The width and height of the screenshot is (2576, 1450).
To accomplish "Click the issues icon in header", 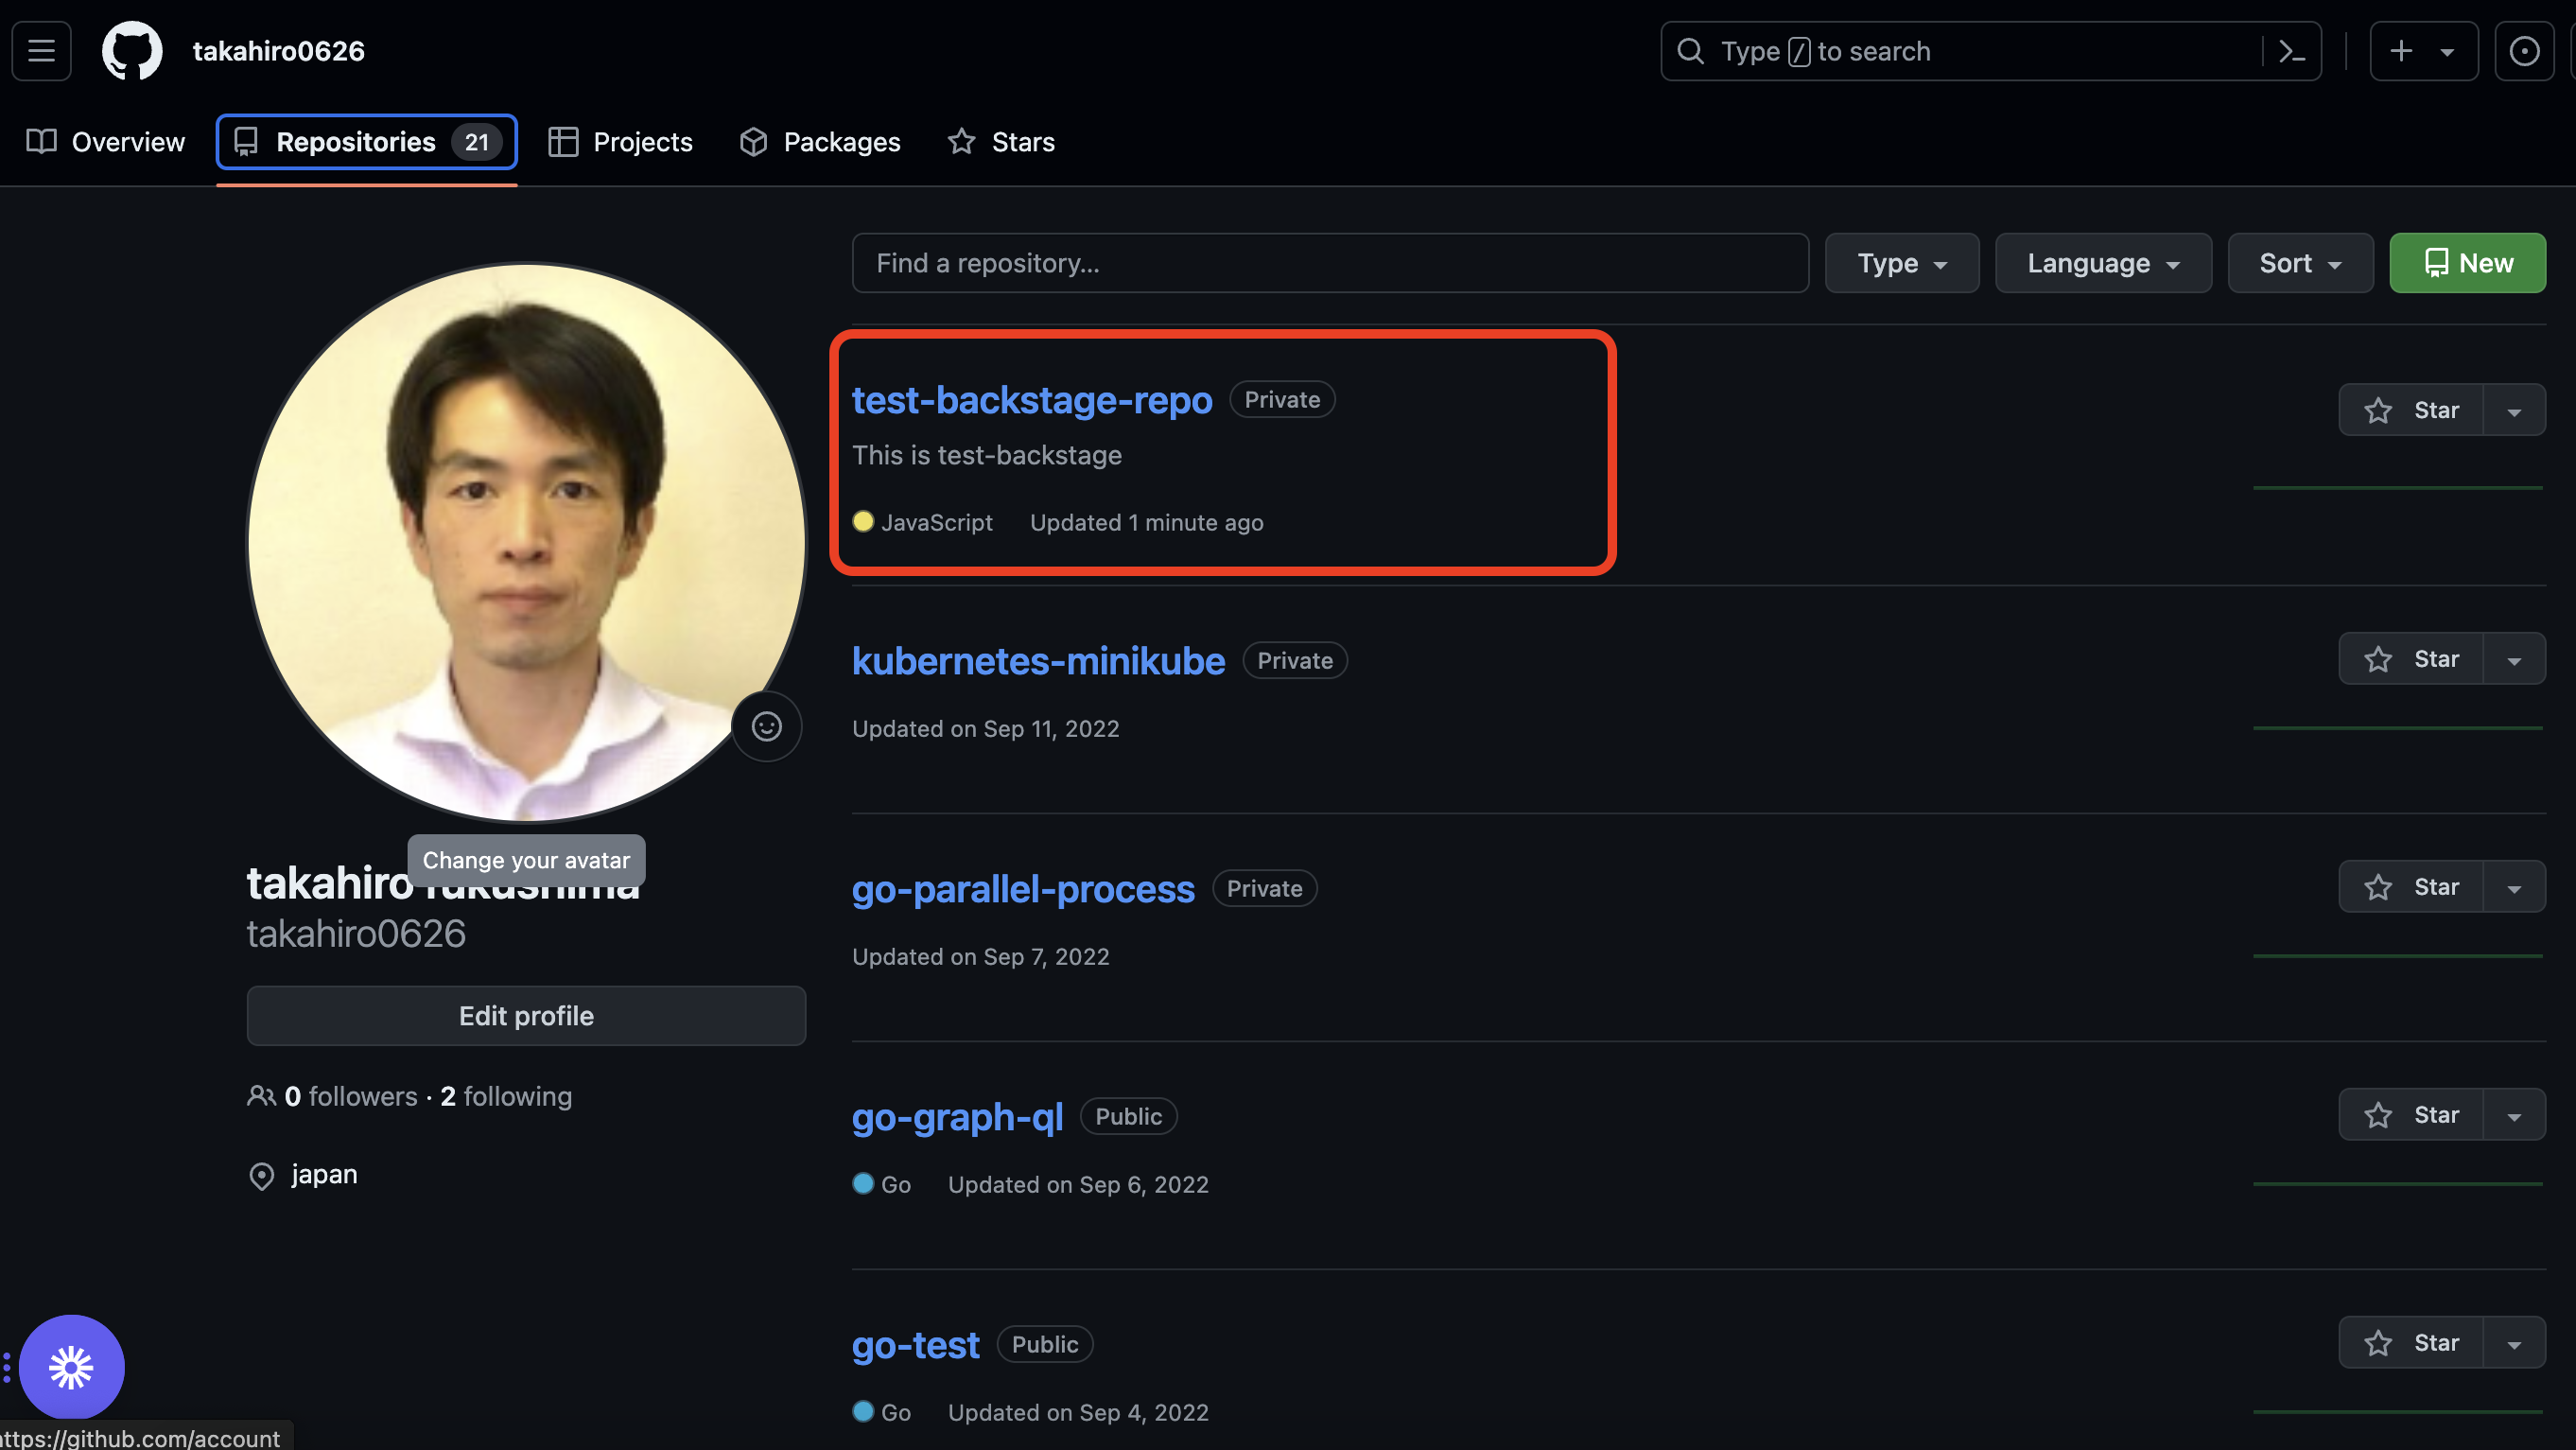I will (x=2523, y=51).
